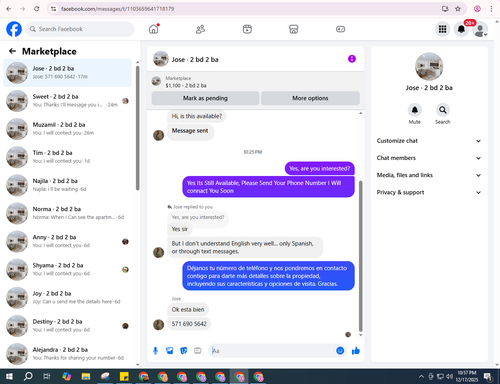Click the Search Facebook field
Screen dimensions: 500x384
(x=80, y=29)
